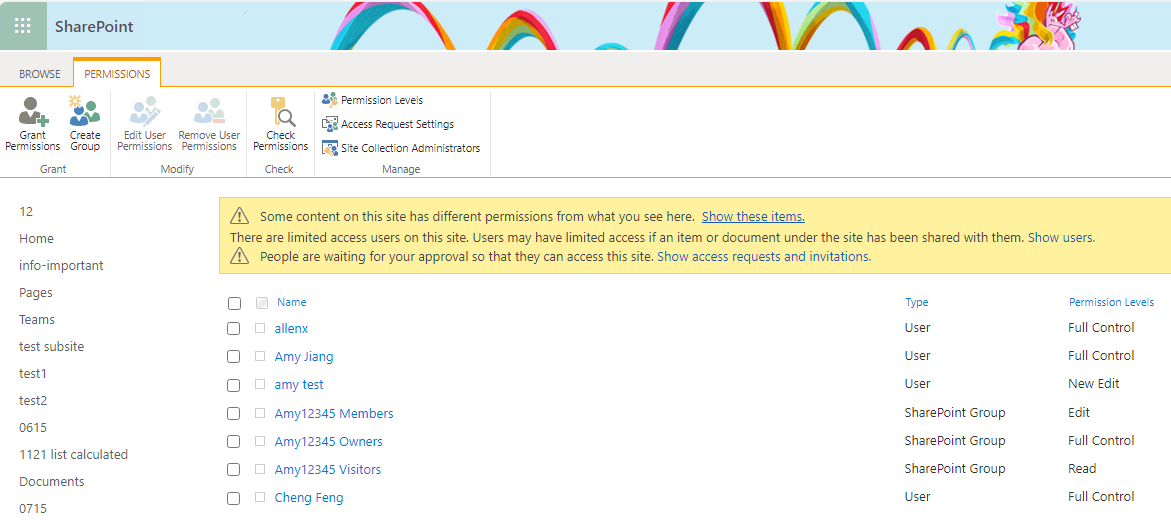Image resolution: width=1171 pixels, height=522 pixels.
Task: Click the Create Group icon
Action: (84, 111)
